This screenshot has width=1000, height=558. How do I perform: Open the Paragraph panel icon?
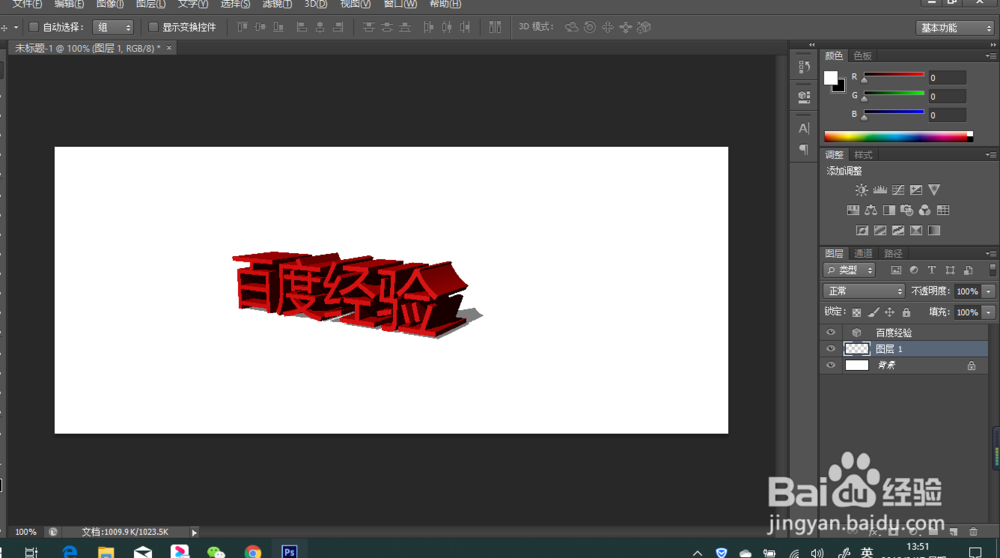(x=804, y=149)
